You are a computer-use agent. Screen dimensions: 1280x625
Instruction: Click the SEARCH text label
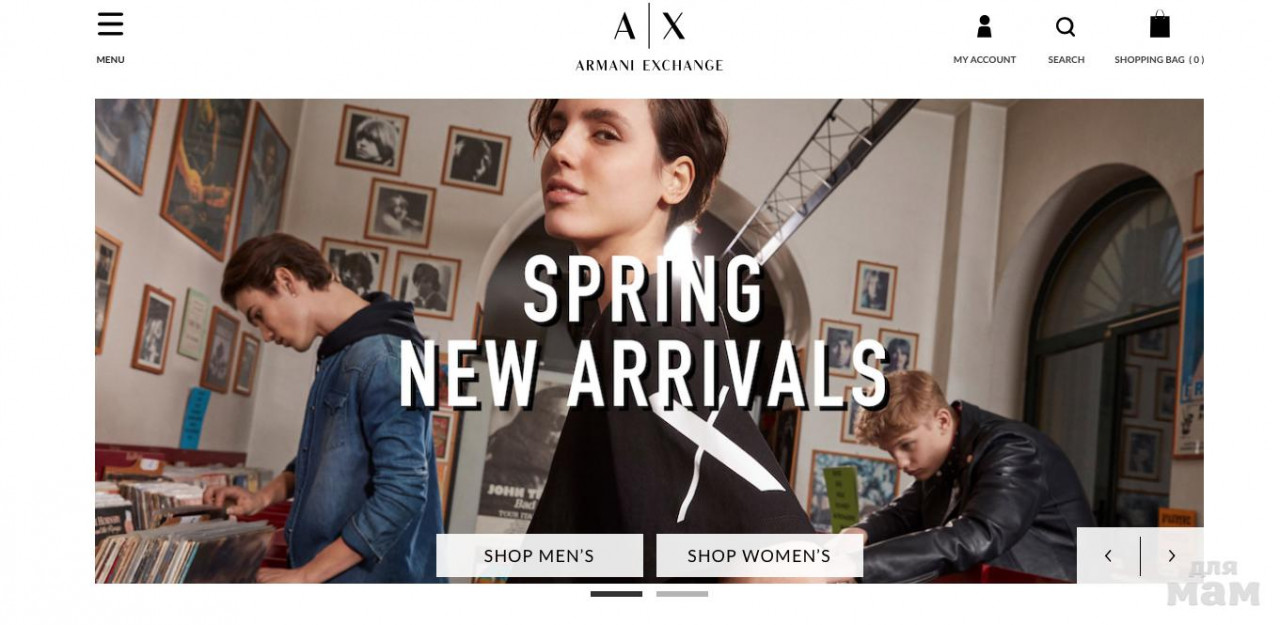tap(1066, 60)
